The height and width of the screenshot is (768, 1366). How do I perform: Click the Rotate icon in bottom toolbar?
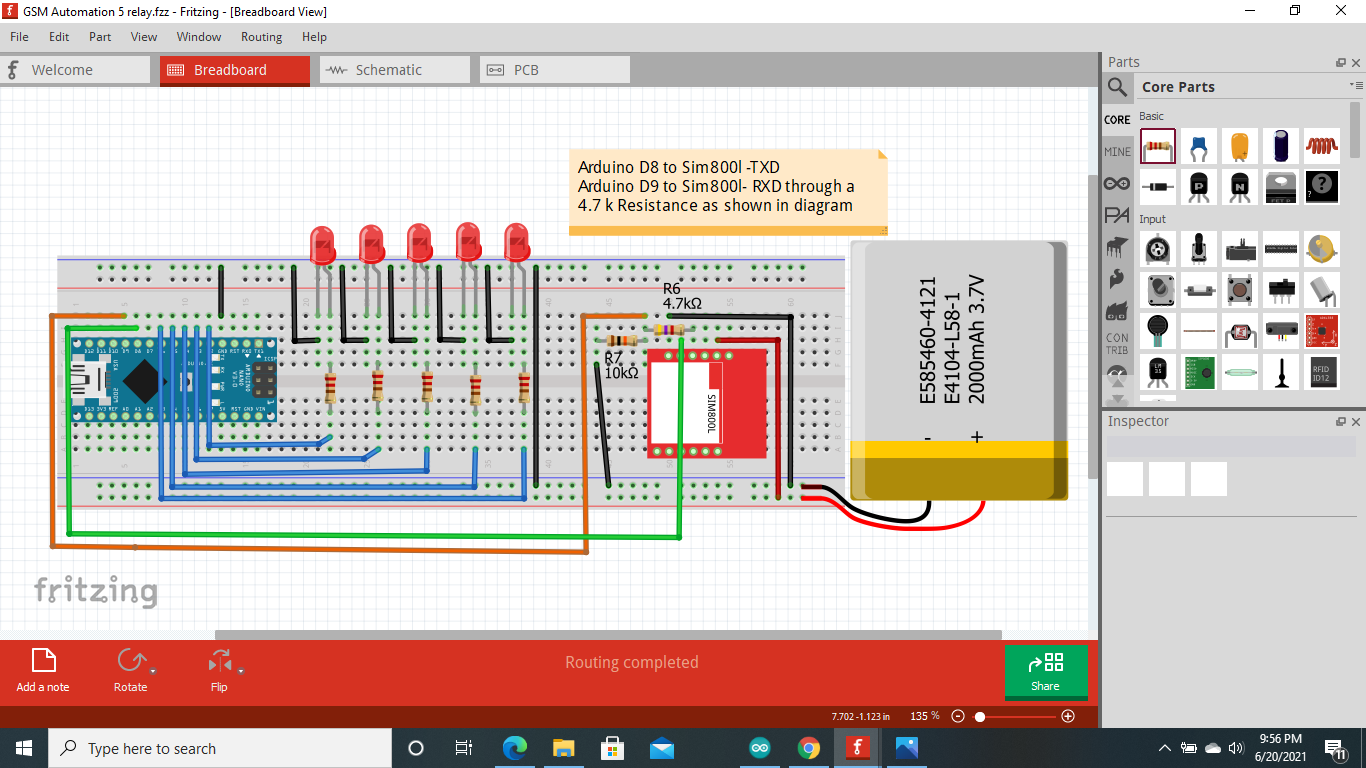(131, 661)
